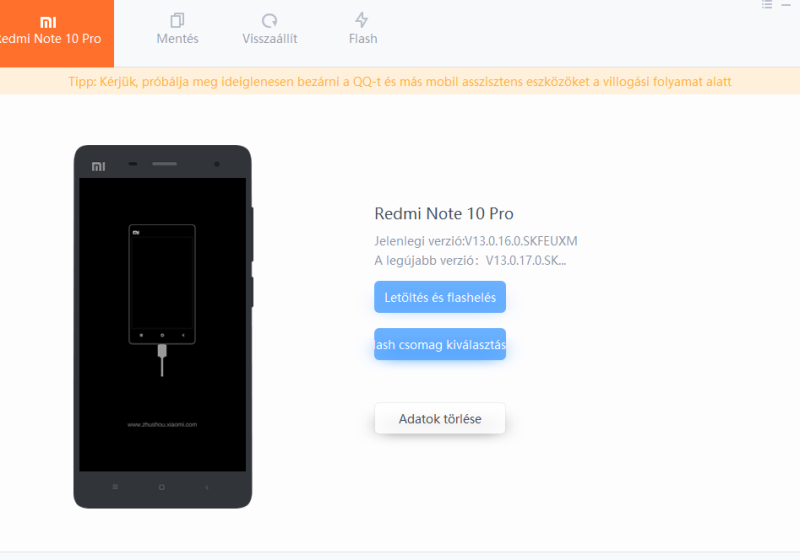This screenshot has width=800, height=560.
Task: Click the Redmi Note 10 Pro heading
Action: pos(444,213)
